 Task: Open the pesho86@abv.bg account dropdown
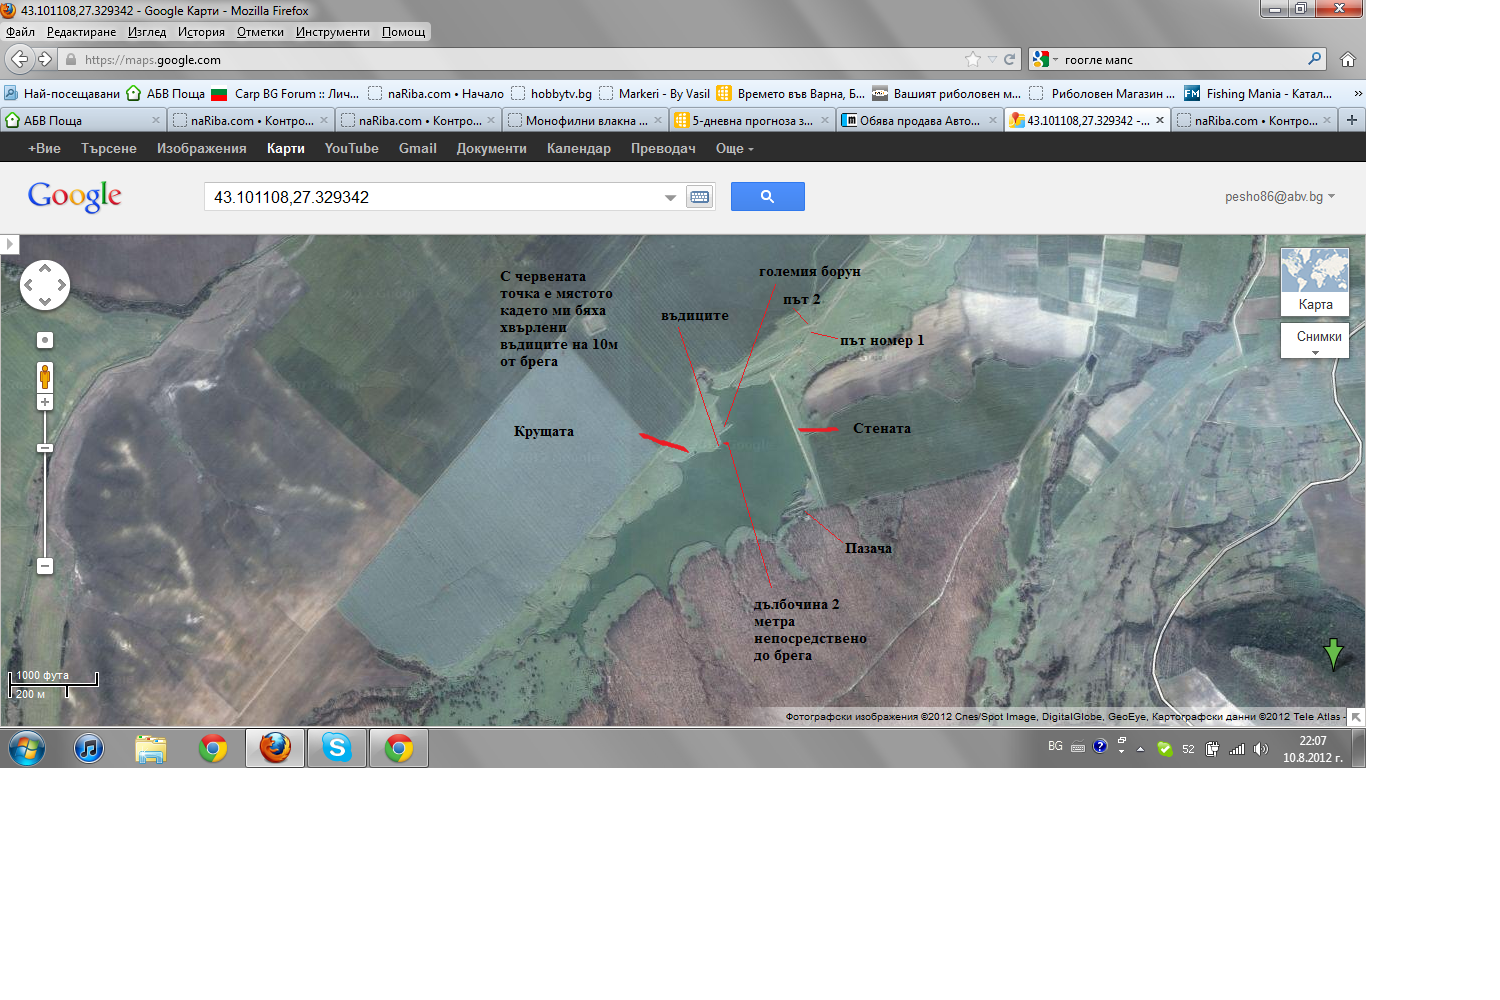1280,197
